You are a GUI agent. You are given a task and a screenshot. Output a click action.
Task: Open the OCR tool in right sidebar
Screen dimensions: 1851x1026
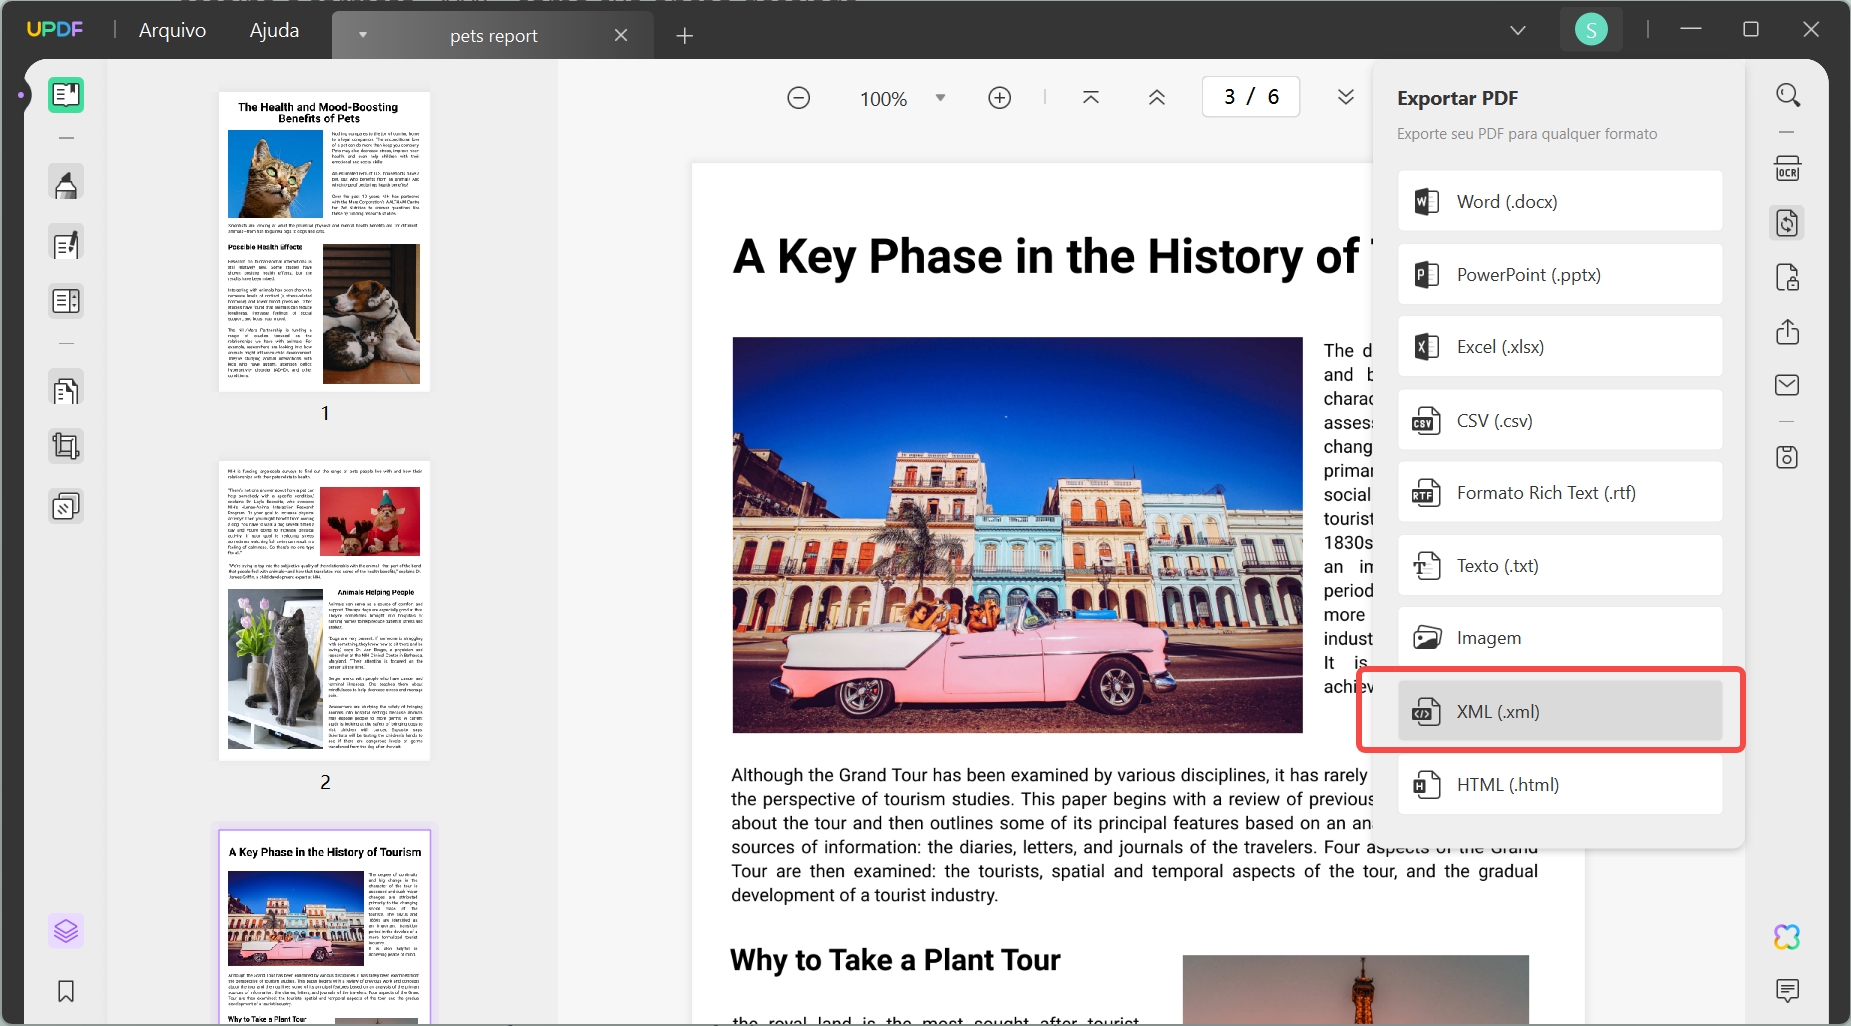tap(1787, 168)
